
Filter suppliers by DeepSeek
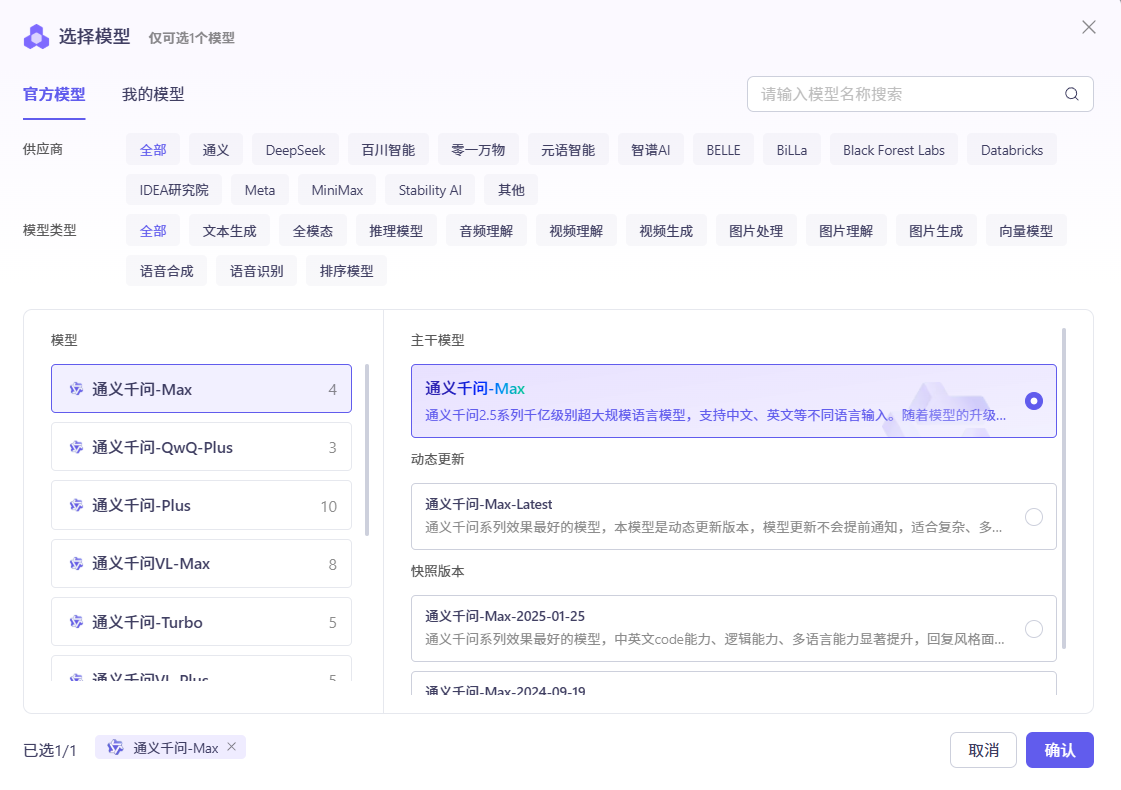tap(295, 149)
